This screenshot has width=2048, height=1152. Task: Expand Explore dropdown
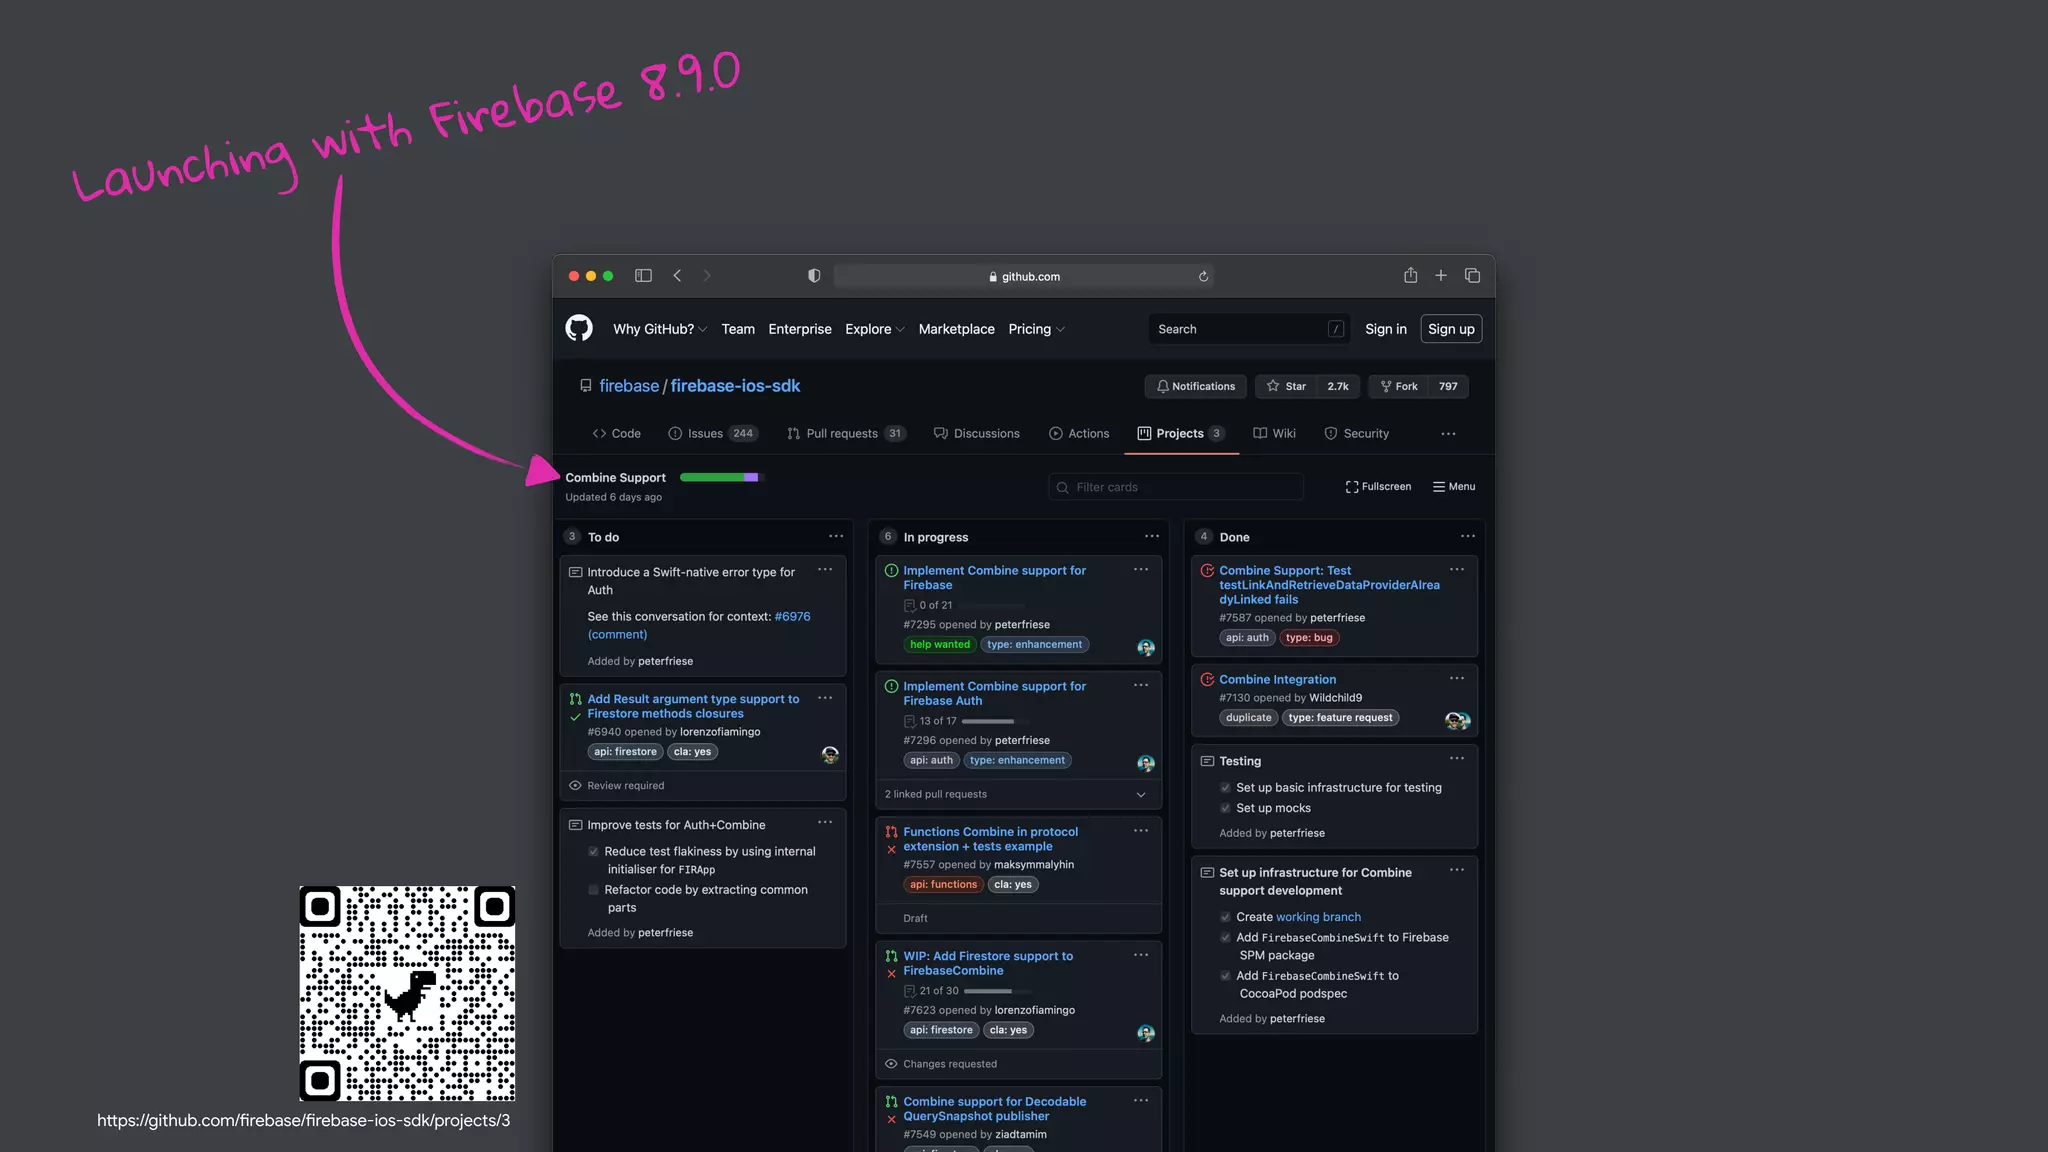(x=875, y=329)
